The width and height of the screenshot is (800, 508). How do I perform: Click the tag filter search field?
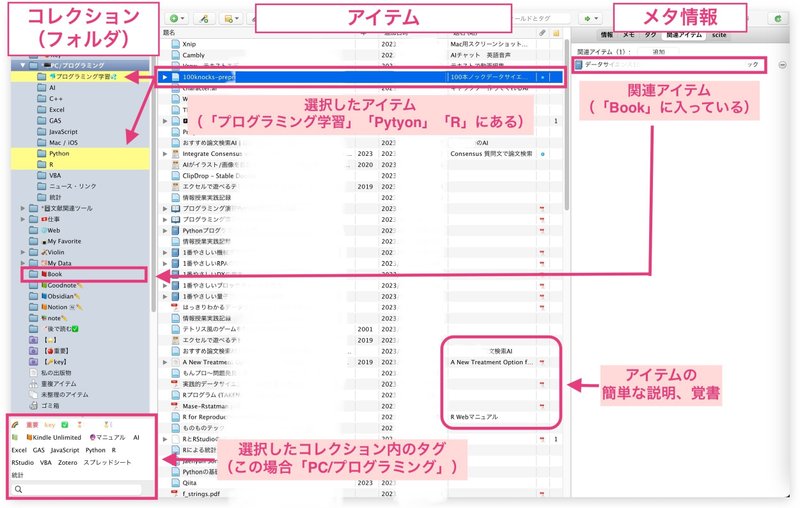[x=77, y=489]
